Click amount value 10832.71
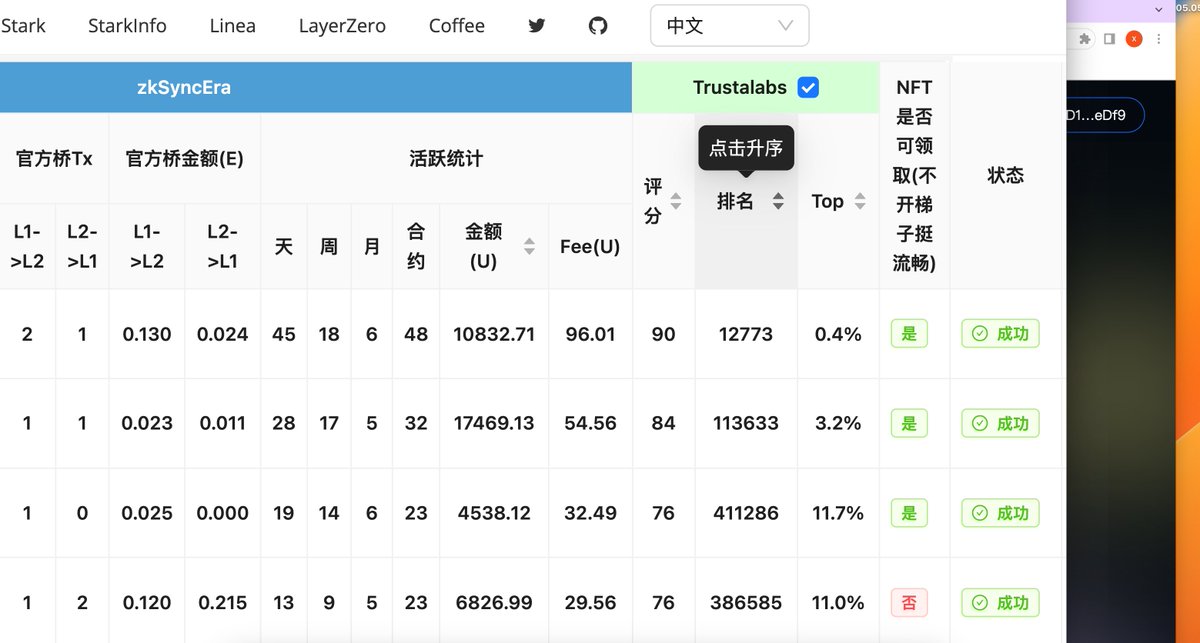This screenshot has height=643, width=1200. (x=493, y=334)
